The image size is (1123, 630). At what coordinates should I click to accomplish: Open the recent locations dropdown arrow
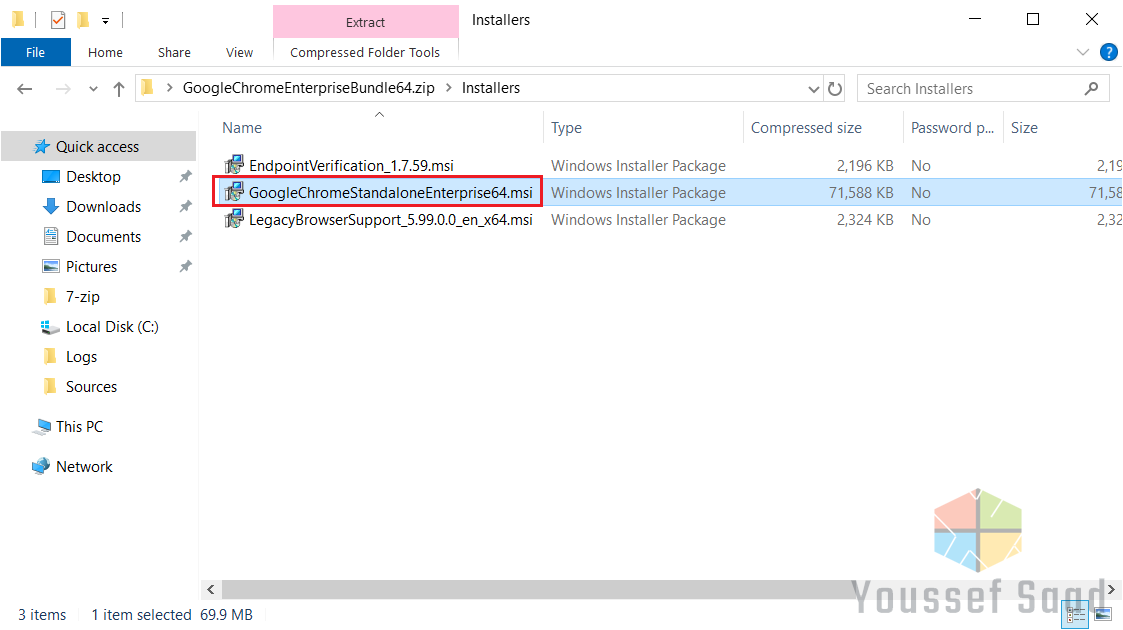click(93, 89)
